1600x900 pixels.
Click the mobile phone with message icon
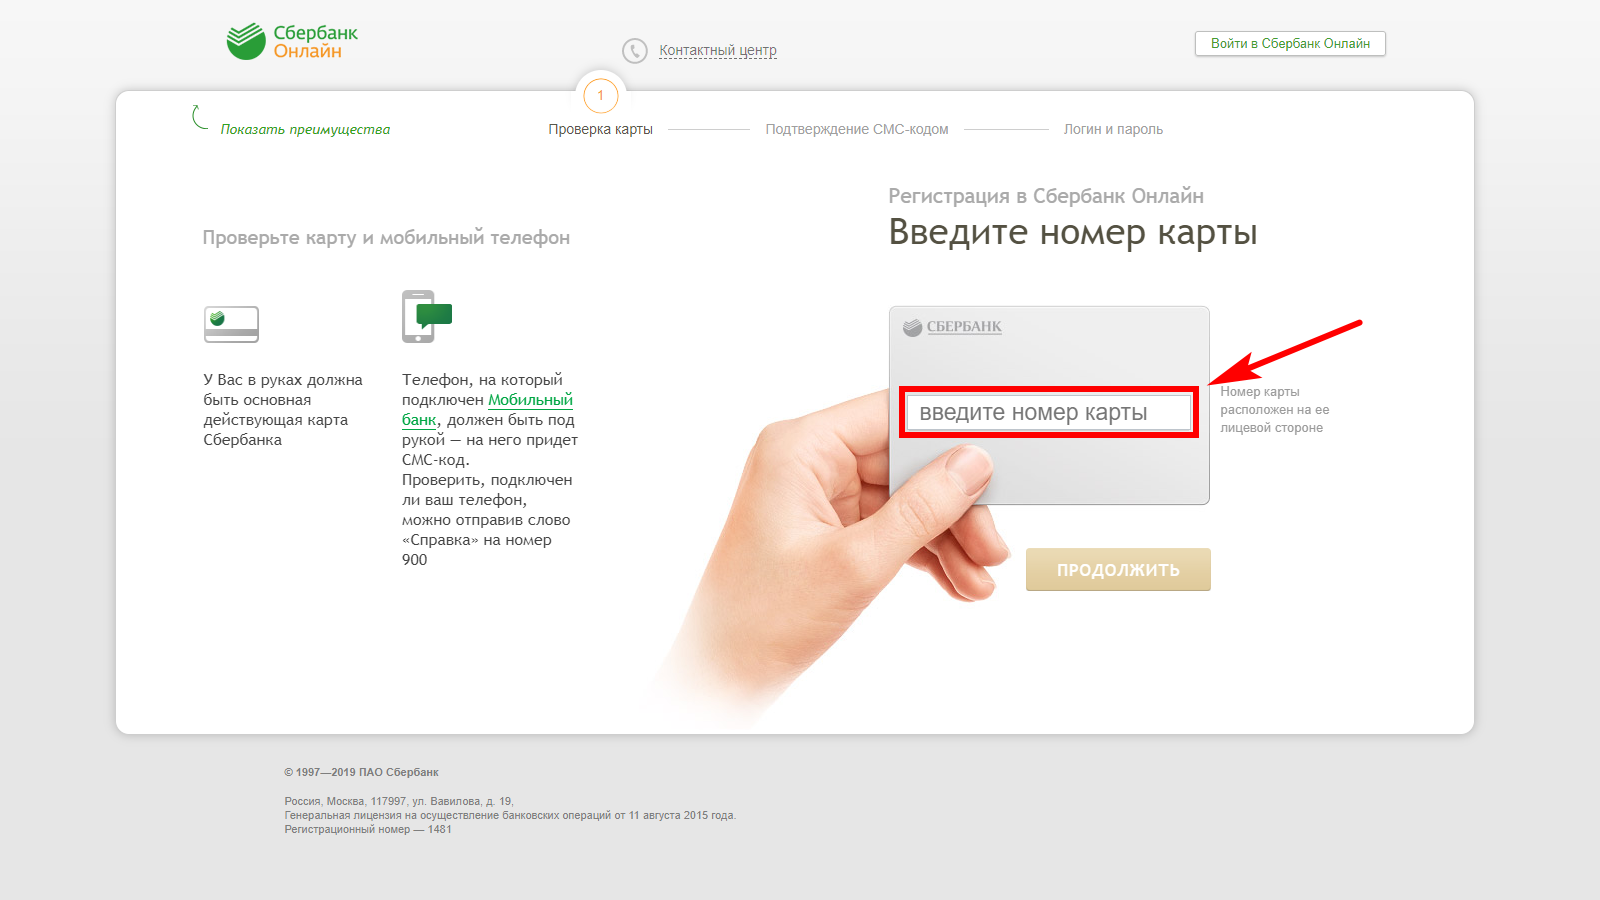(x=427, y=316)
